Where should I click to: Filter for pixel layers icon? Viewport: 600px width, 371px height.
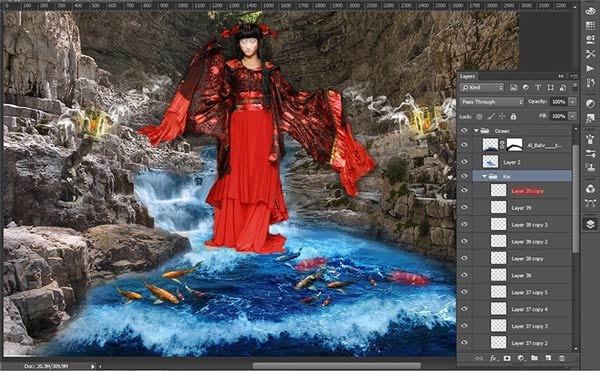point(513,88)
